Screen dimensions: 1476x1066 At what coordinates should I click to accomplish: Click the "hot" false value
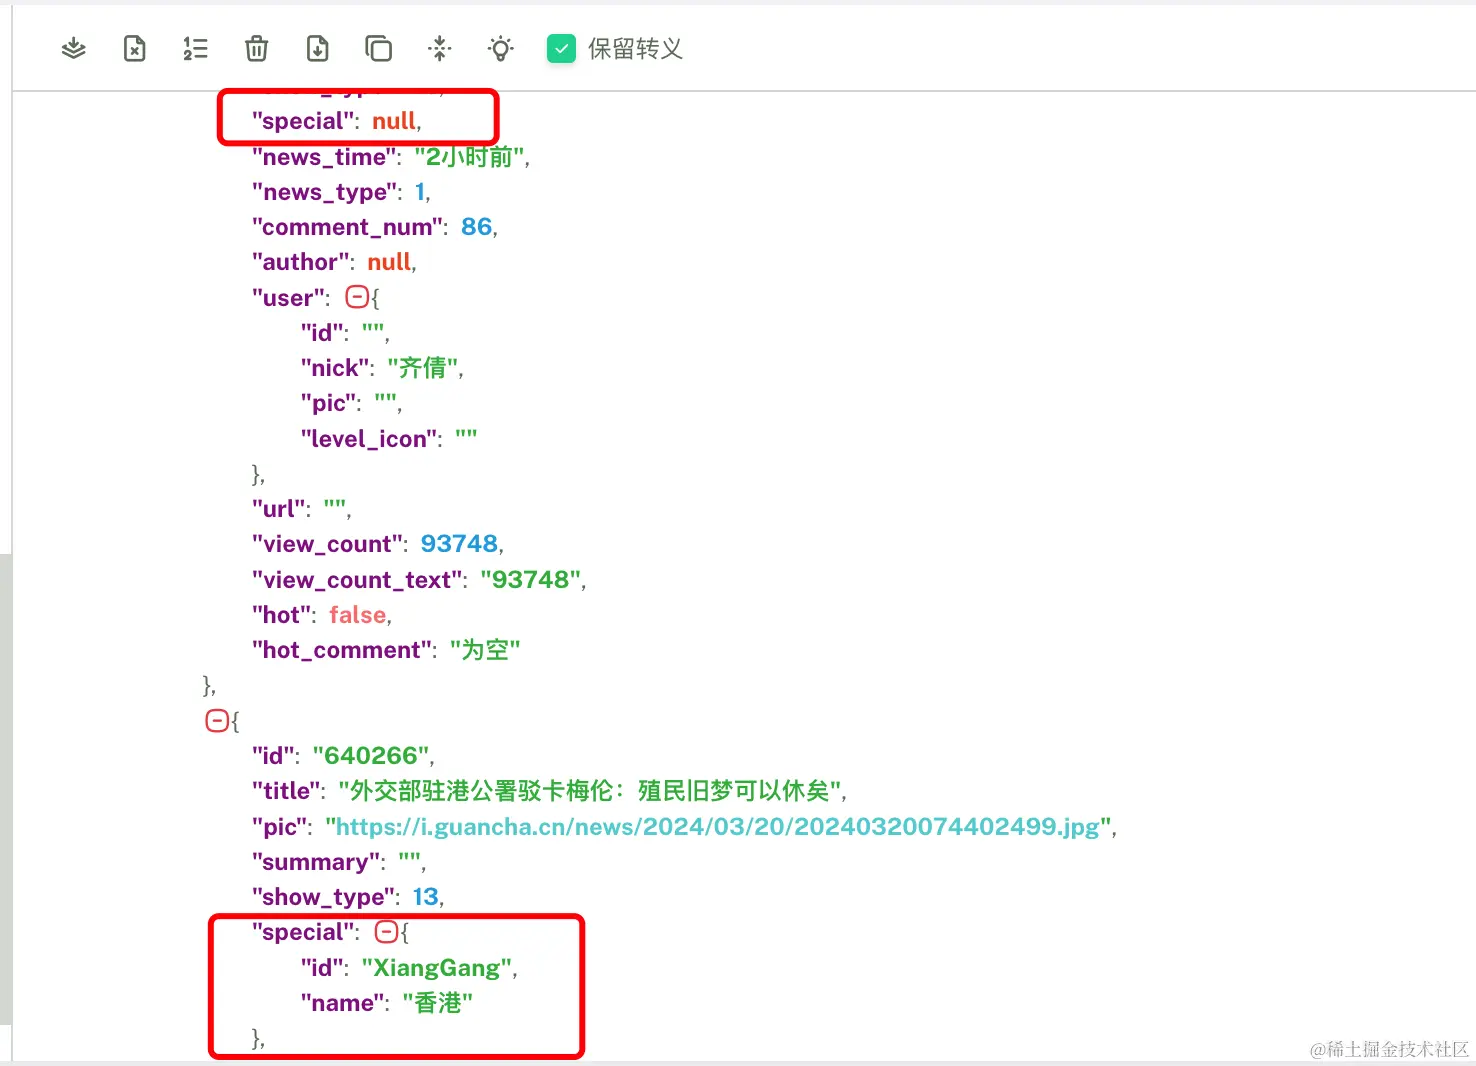pos(358,615)
